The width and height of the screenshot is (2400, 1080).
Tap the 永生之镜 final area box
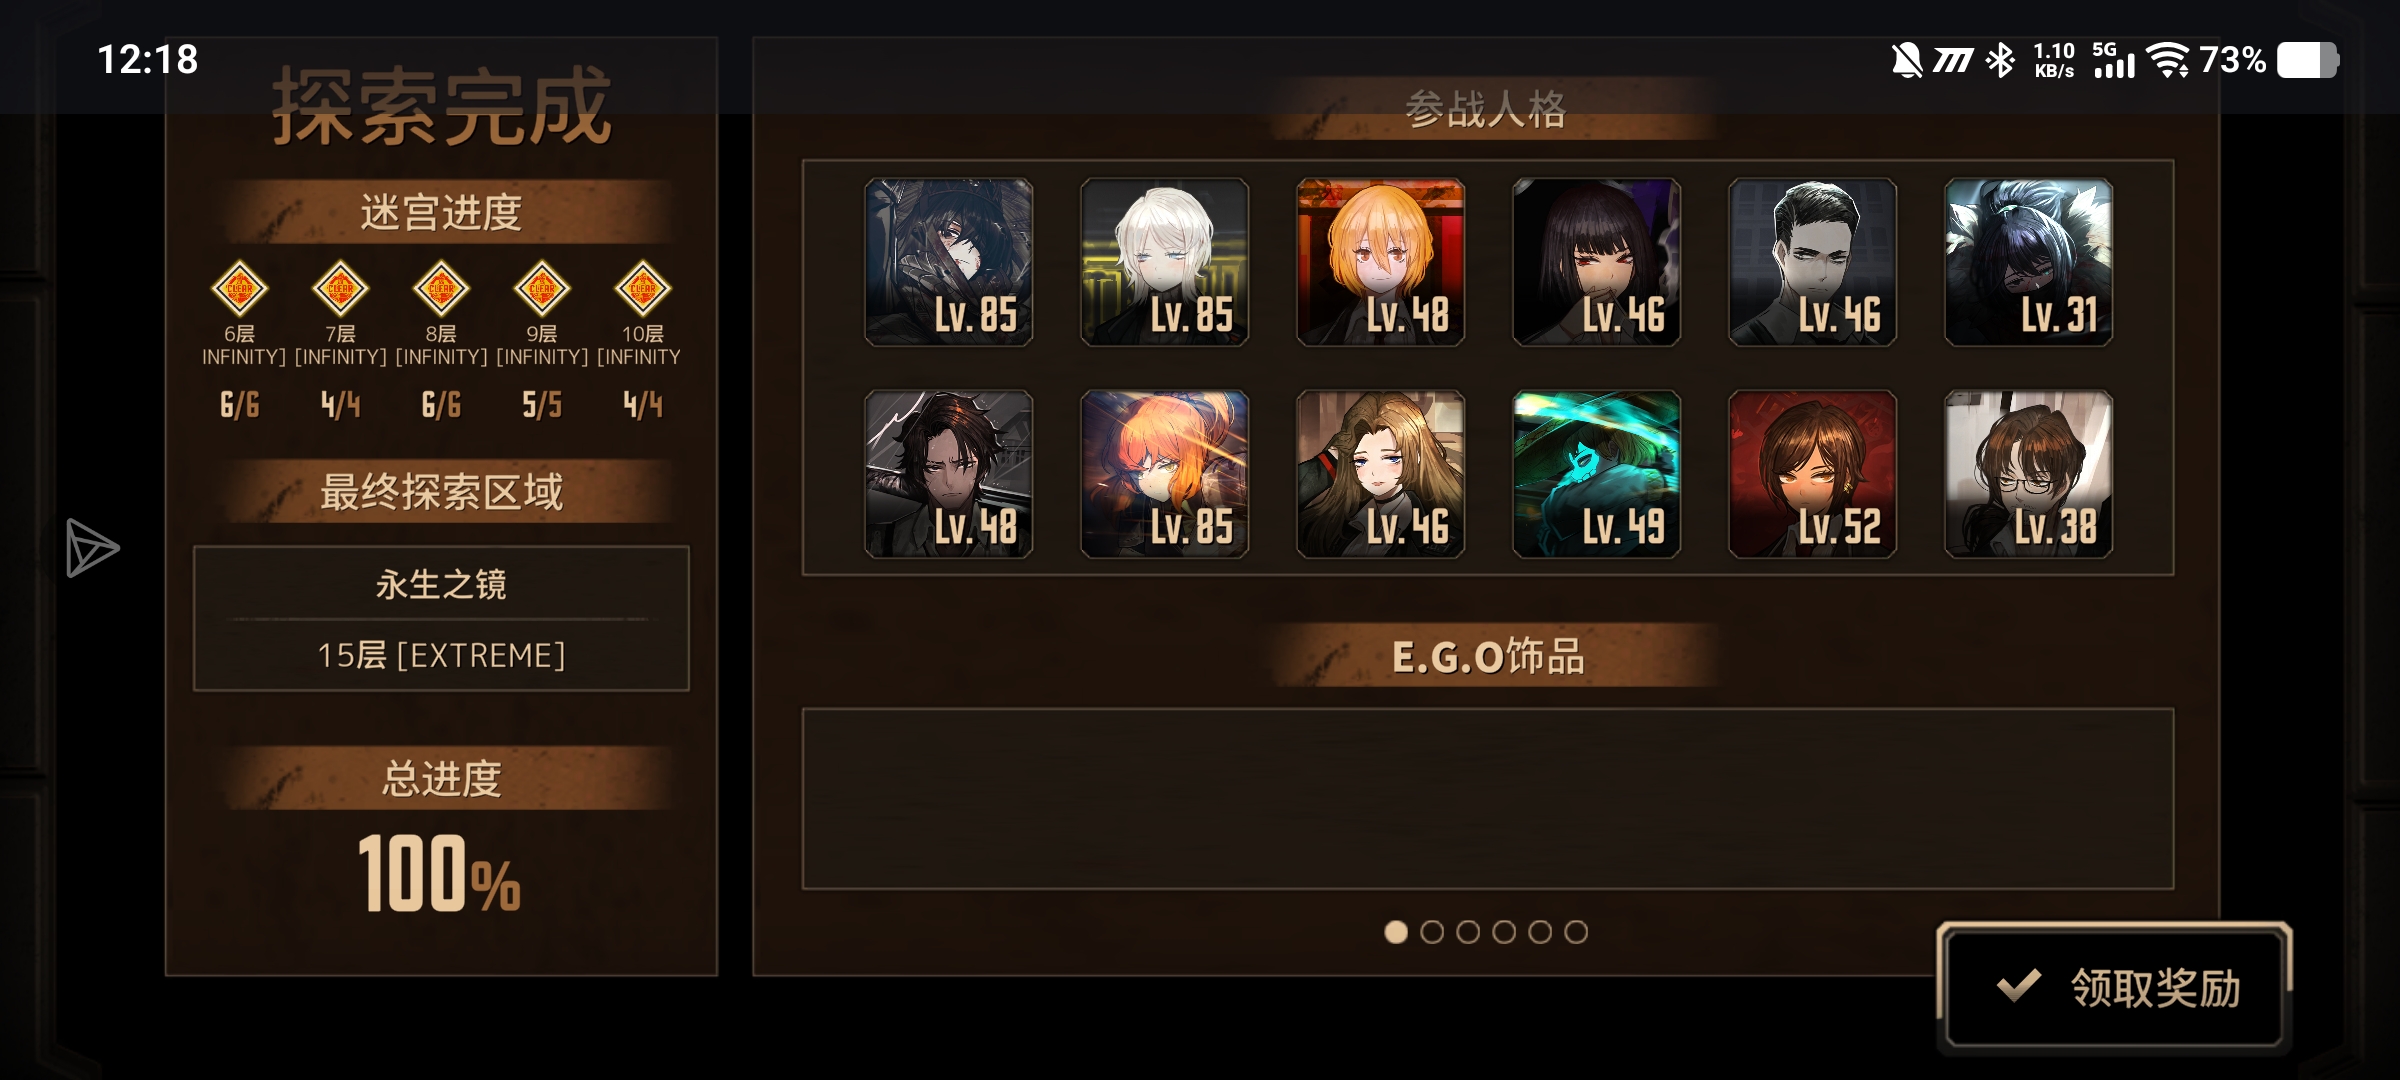441,618
